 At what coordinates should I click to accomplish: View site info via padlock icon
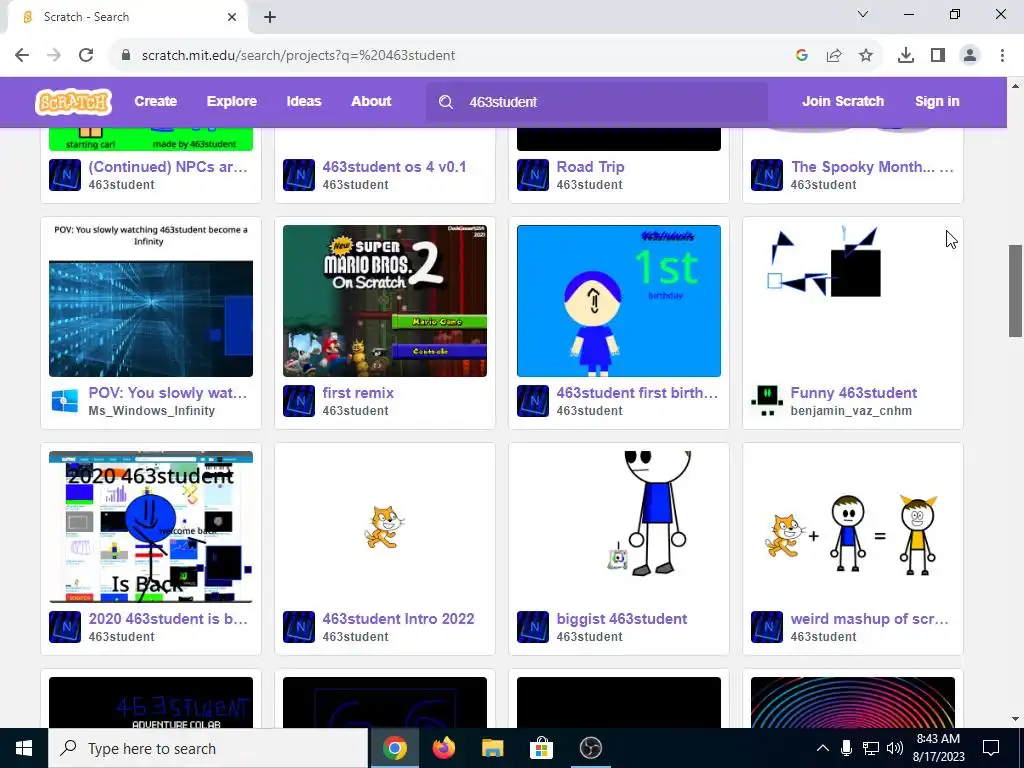click(126, 55)
